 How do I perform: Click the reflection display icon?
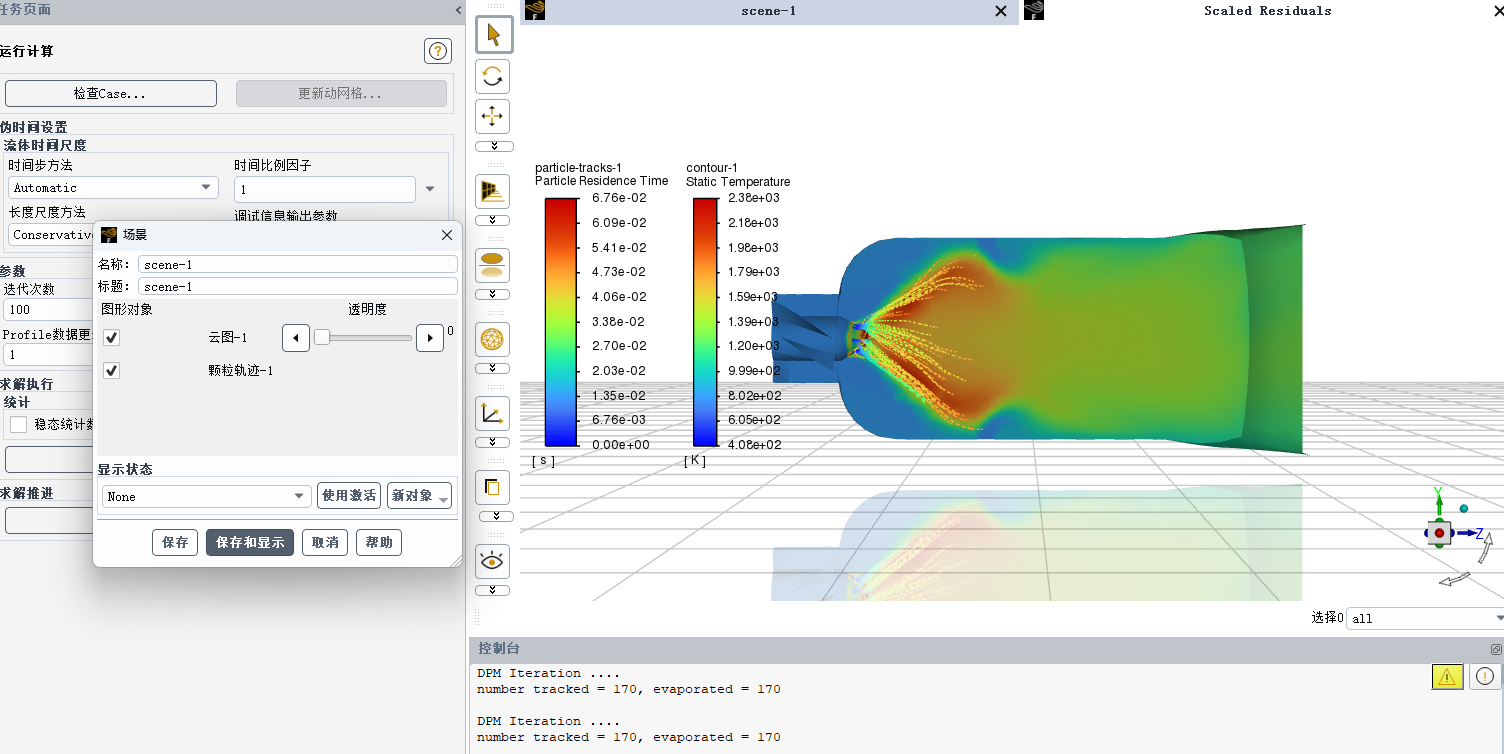492,265
